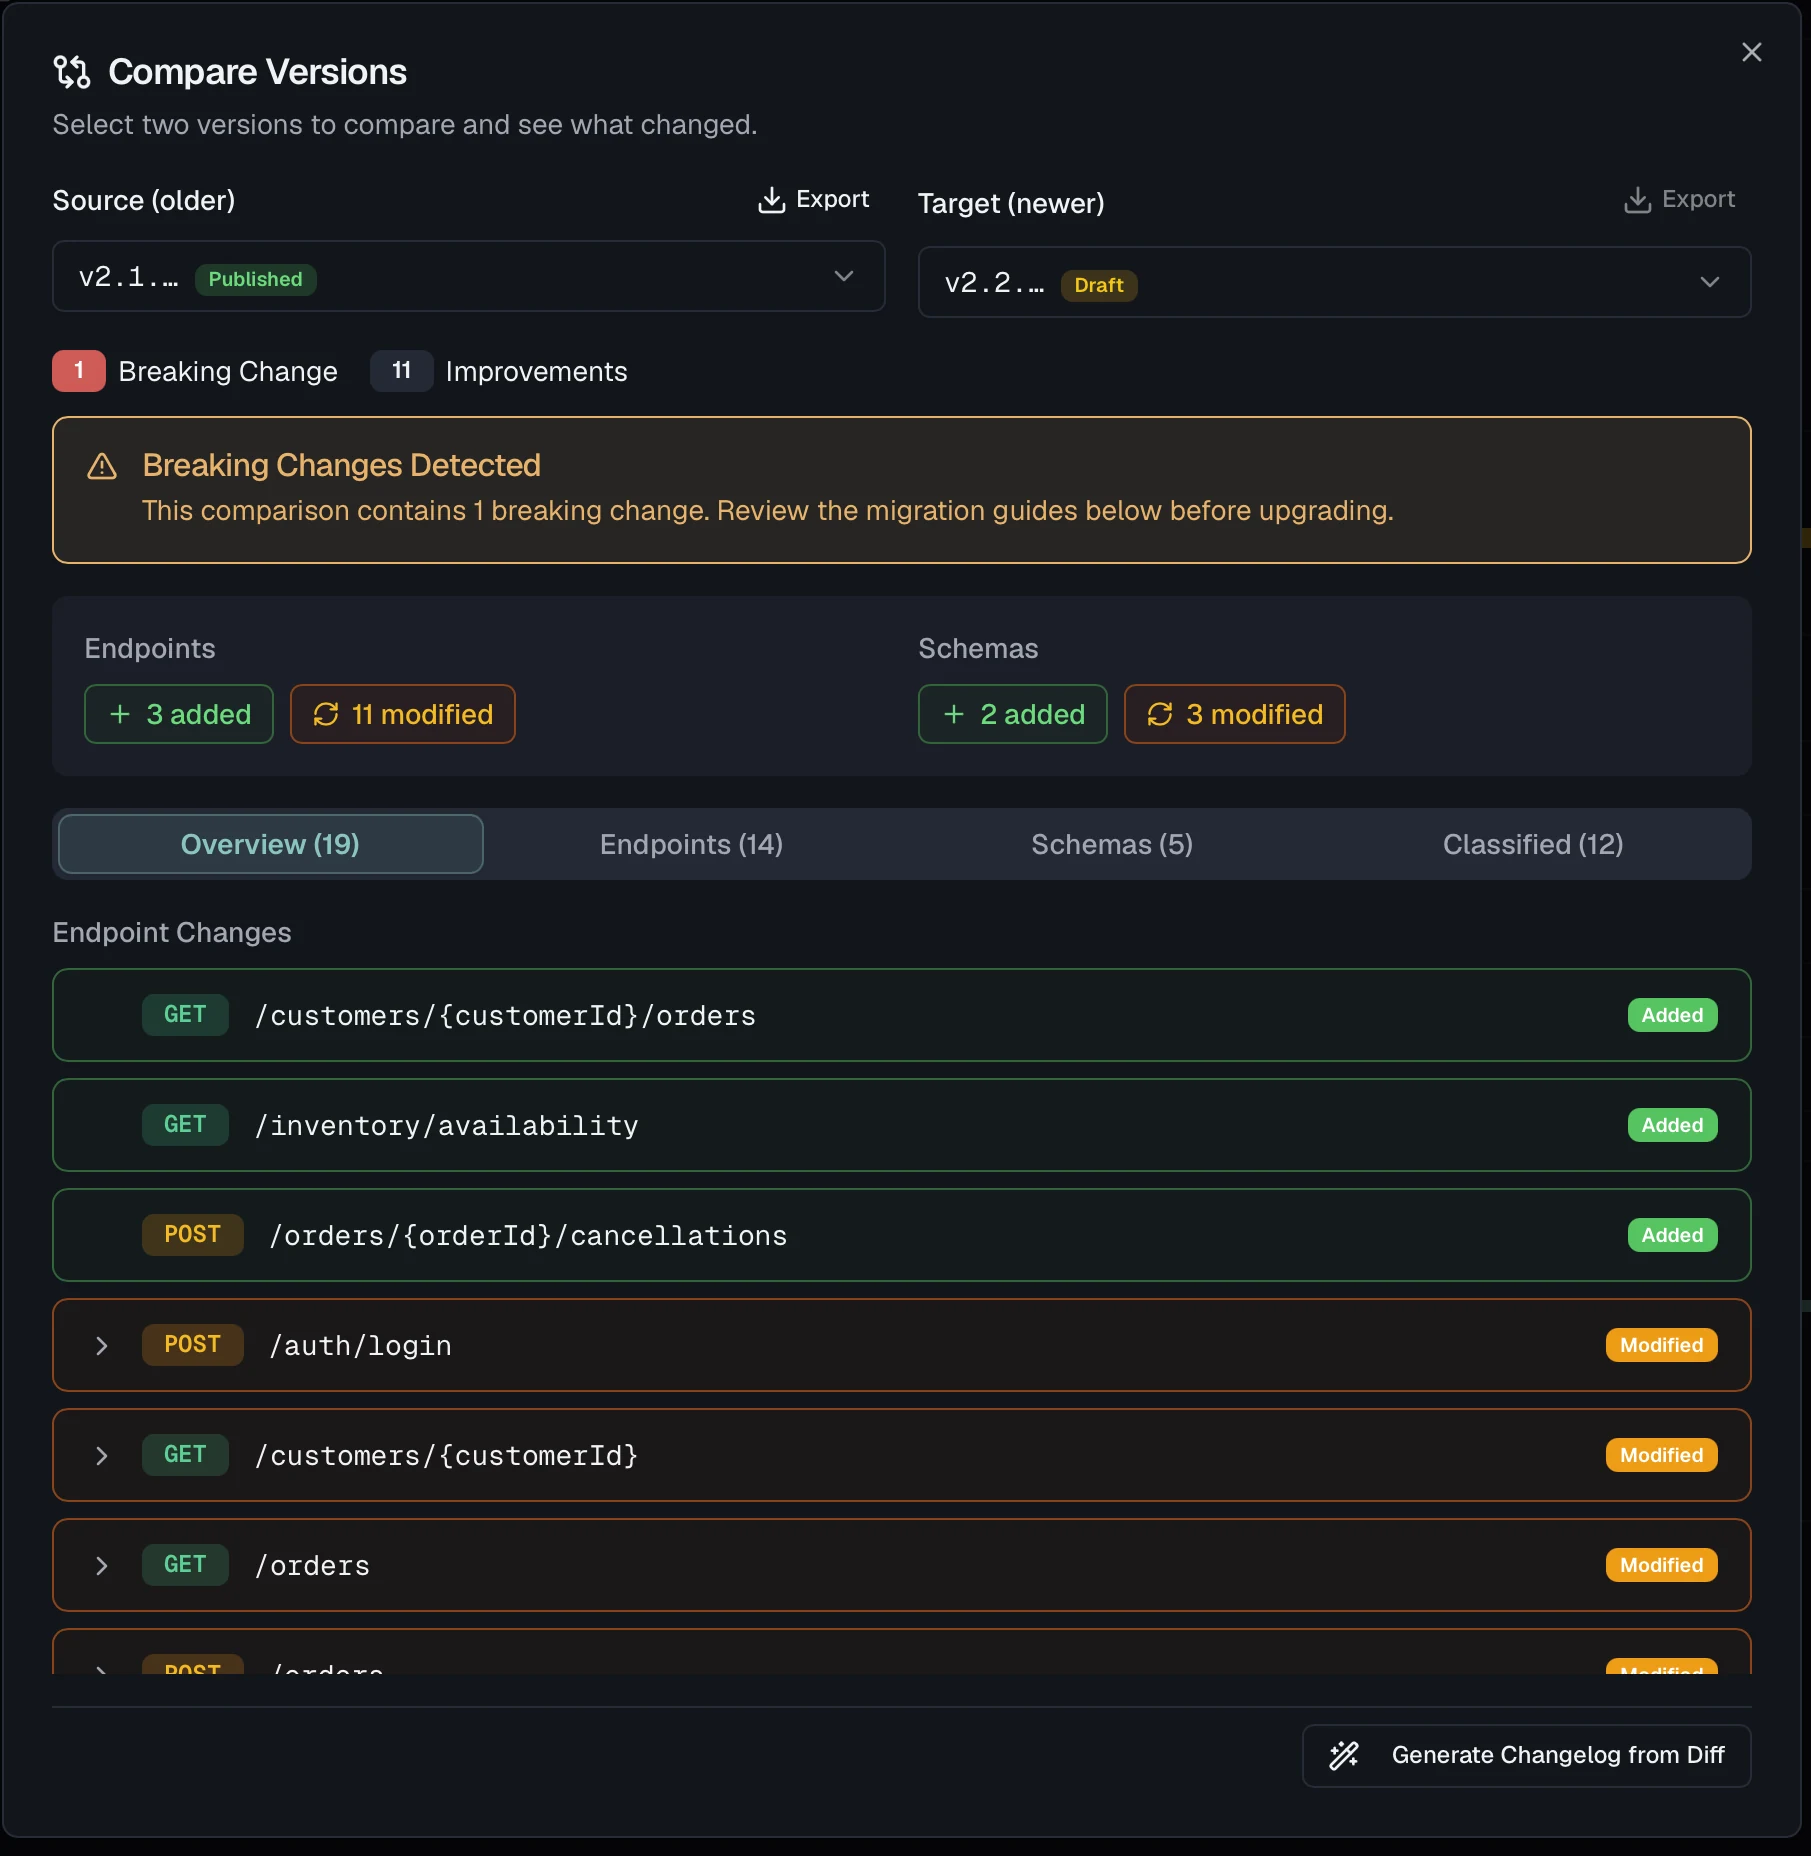Screen dimensions: 1811x1856
Task: Click the Breaking Changes Detected heading
Action: (341, 465)
